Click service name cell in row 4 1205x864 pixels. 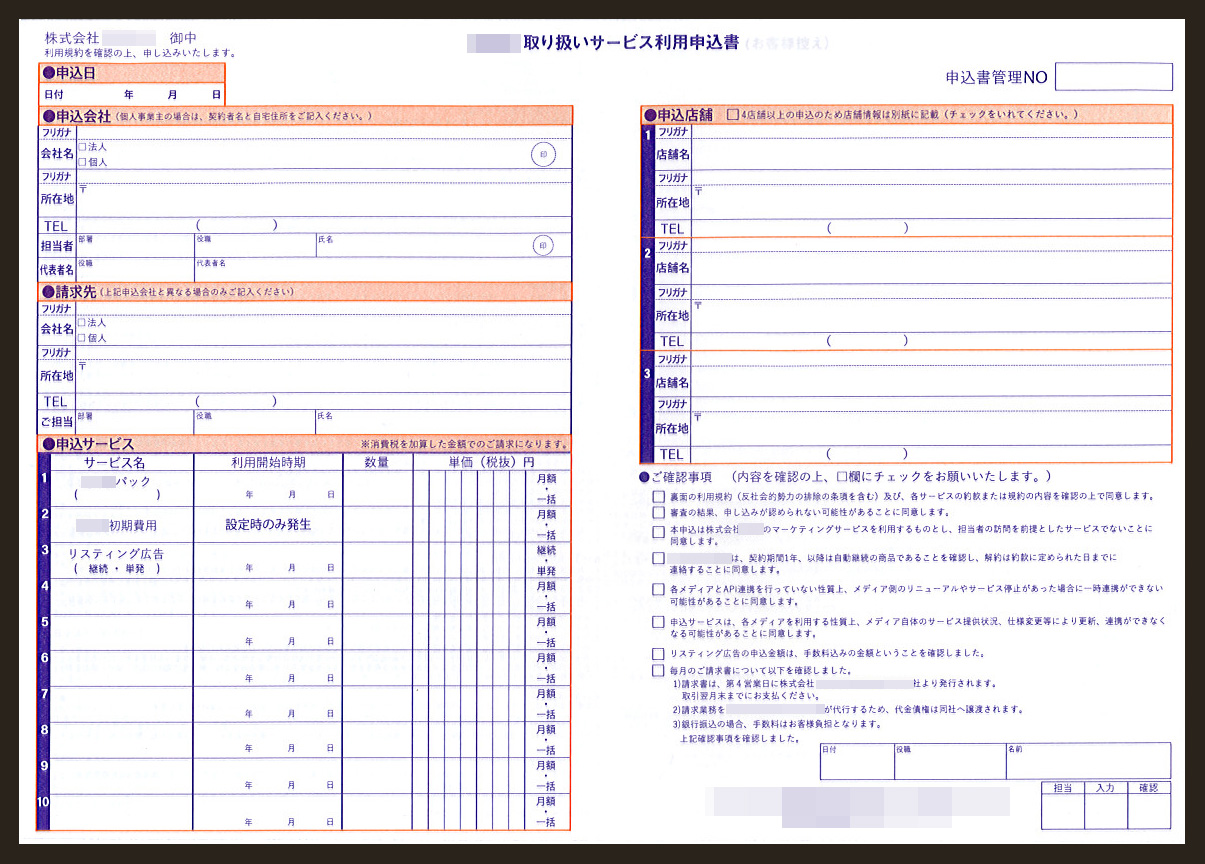[121, 596]
